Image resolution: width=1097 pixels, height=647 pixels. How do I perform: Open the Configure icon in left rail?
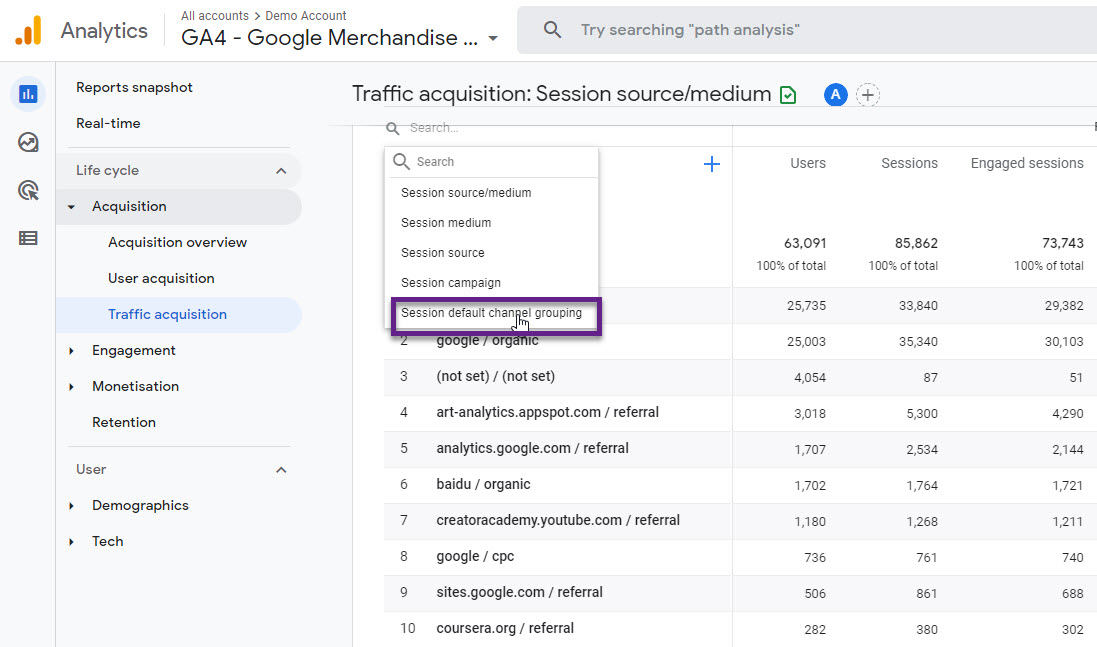point(28,238)
